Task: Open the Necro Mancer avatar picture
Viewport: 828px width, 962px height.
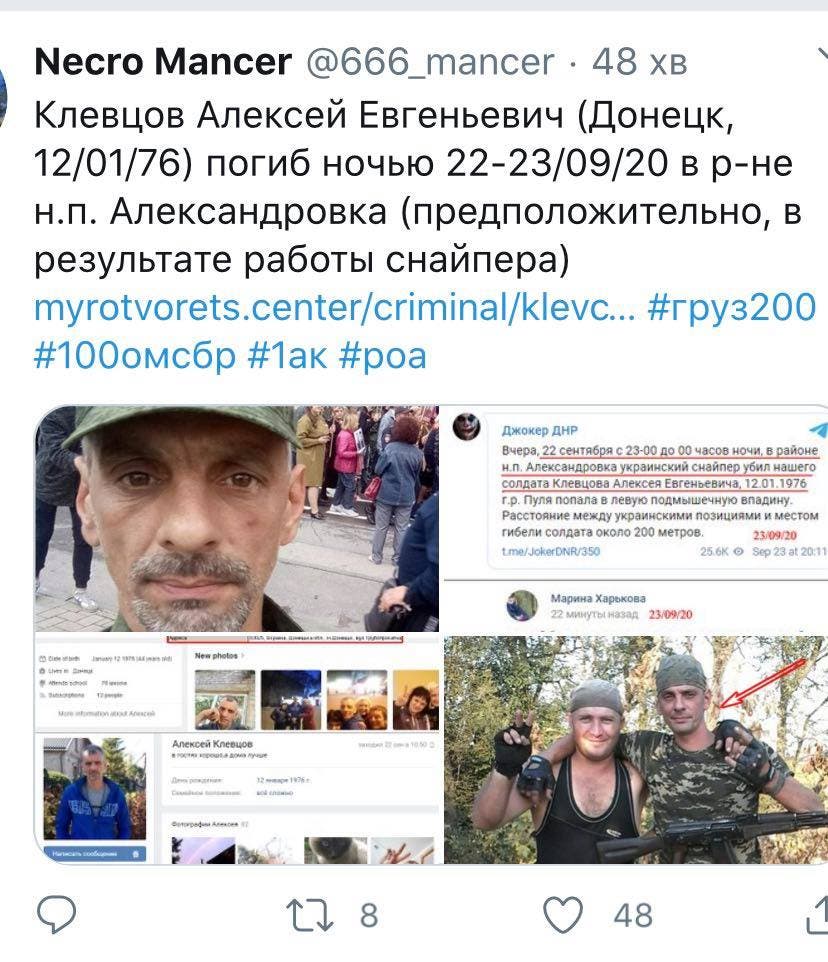Action: click(x=3, y=97)
